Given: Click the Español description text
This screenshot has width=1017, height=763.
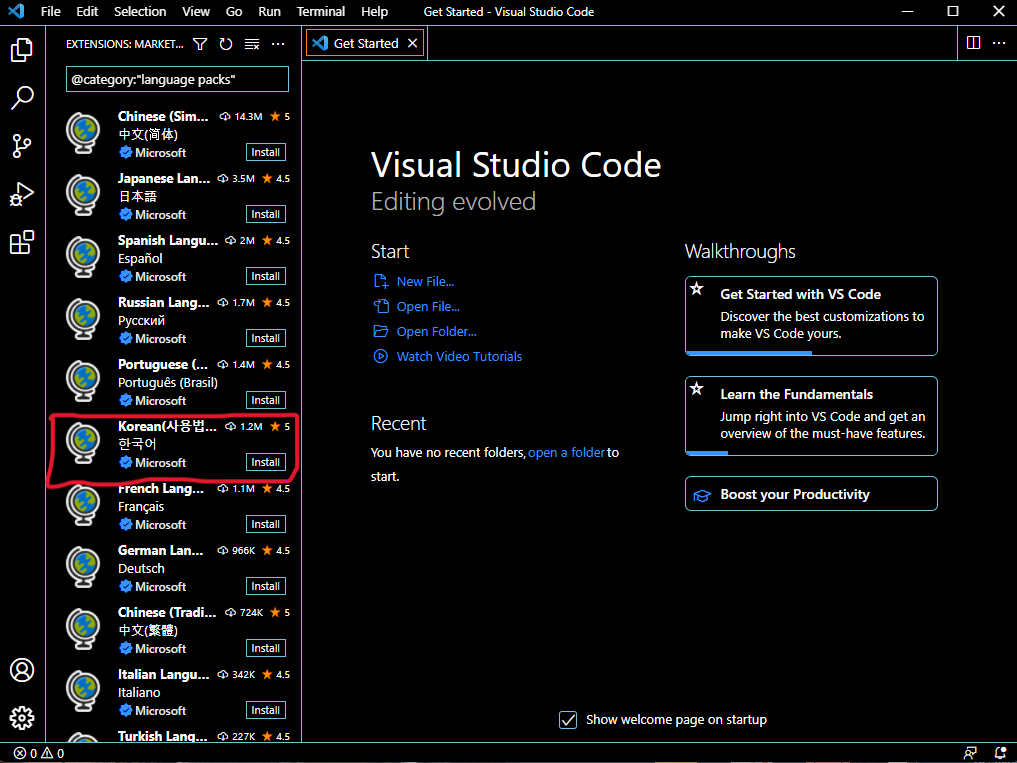Looking at the screenshot, I should (140, 258).
